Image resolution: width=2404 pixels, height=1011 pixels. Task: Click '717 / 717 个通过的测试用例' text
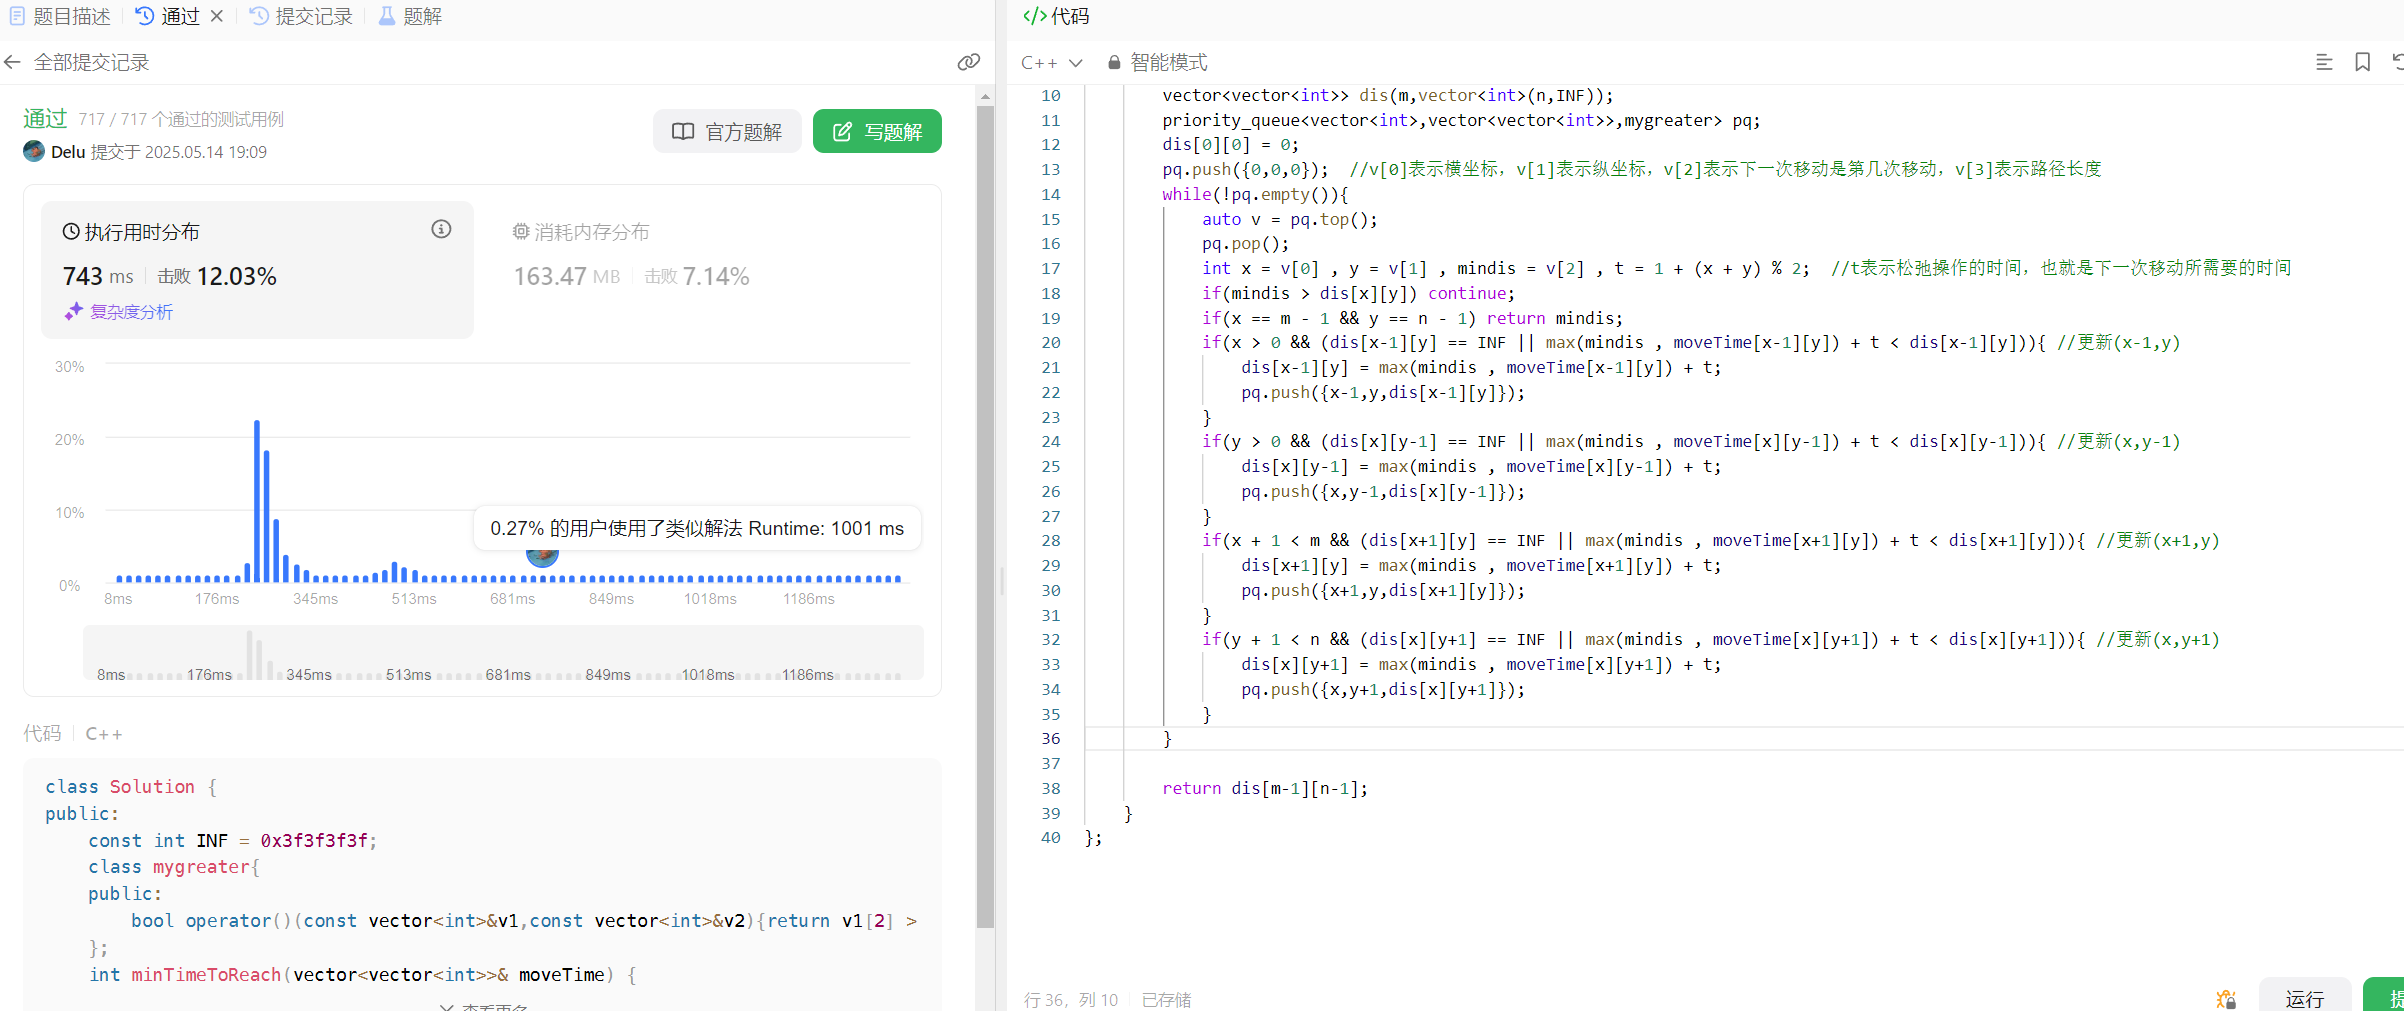tap(181, 119)
